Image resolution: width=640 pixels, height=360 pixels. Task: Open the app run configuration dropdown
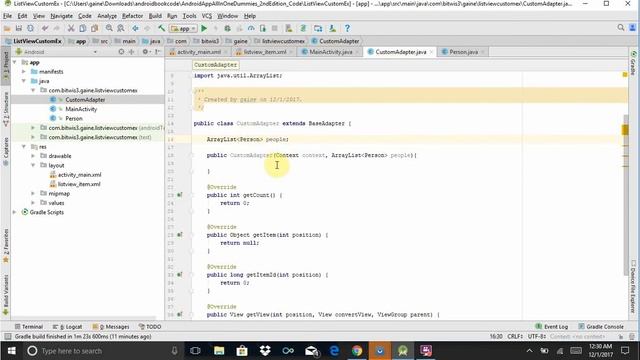point(184,29)
